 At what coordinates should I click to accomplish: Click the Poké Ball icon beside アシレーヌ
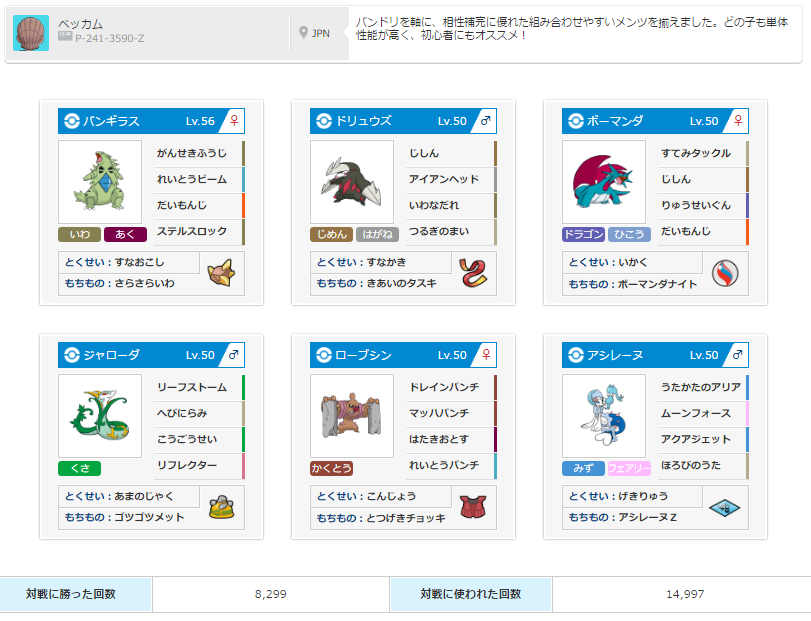tap(576, 355)
